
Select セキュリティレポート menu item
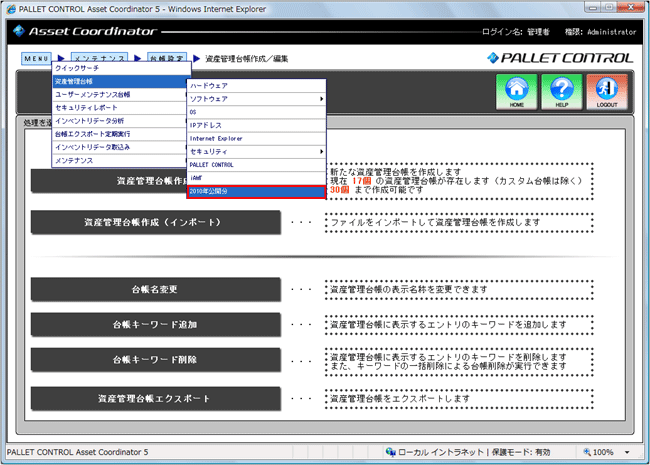point(120,108)
